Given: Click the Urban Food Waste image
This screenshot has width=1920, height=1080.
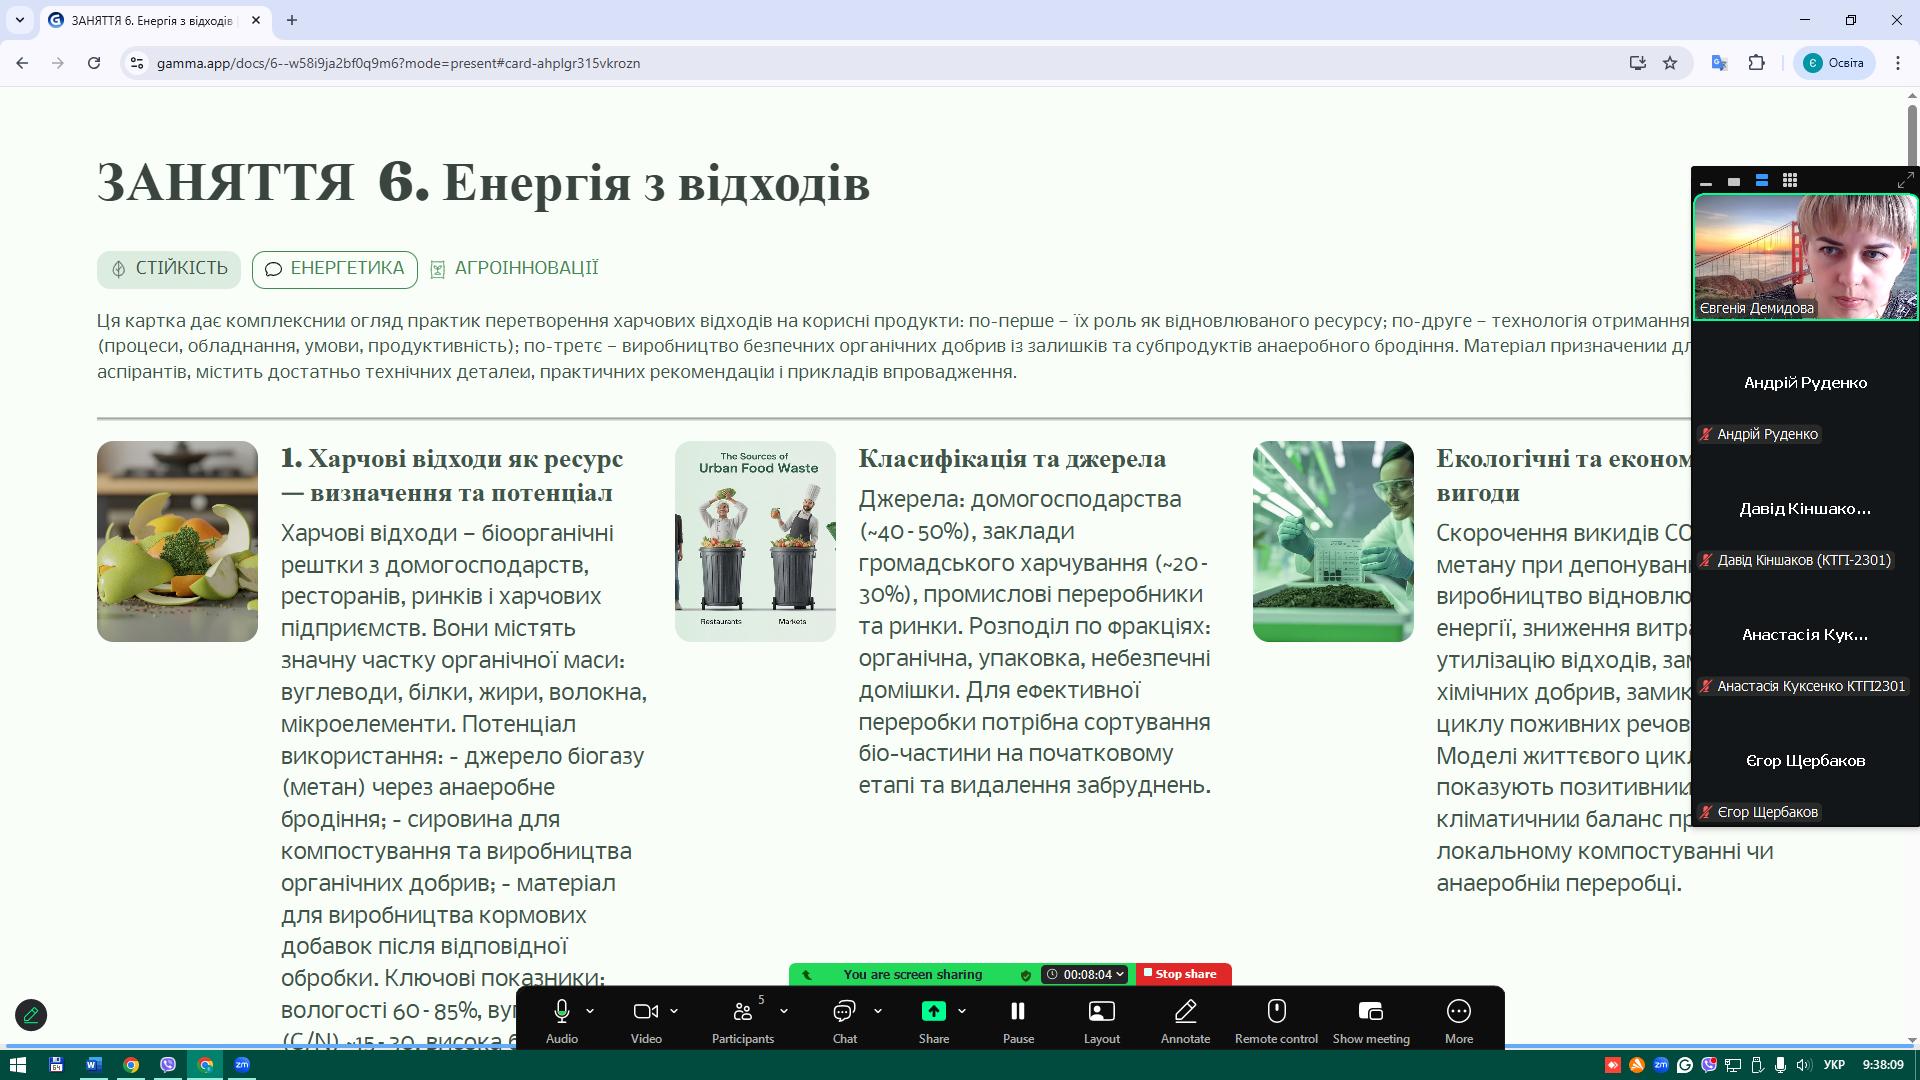Looking at the screenshot, I should pyautogui.click(x=755, y=541).
